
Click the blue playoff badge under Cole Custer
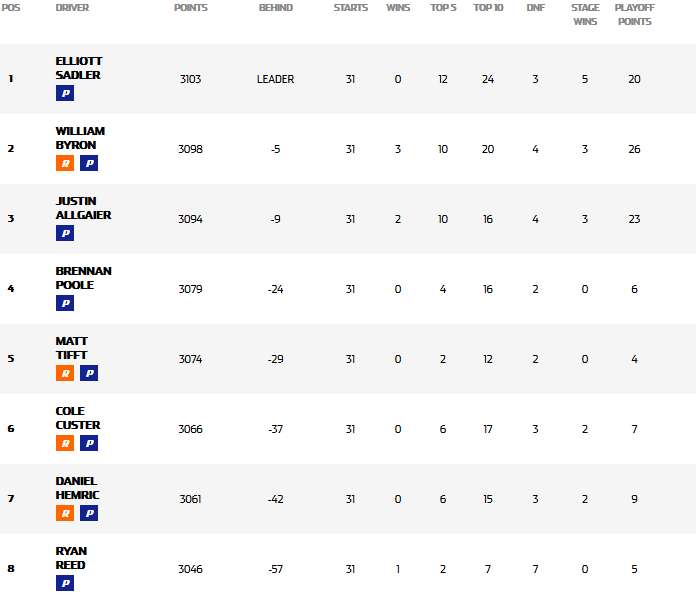point(89,443)
